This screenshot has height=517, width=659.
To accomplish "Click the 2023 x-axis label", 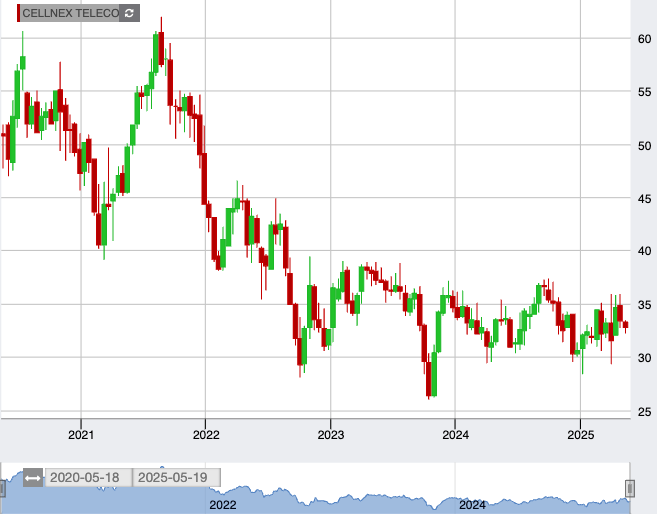I will pos(331,436).
